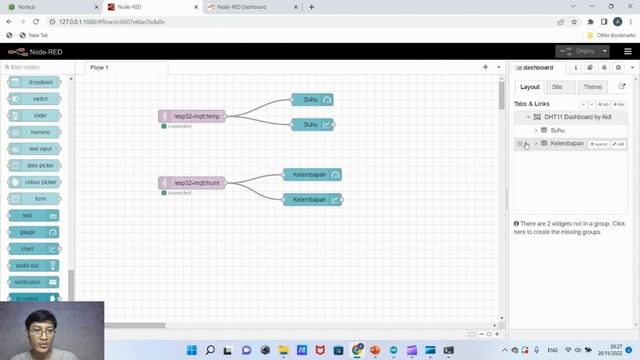This screenshot has height=360, width=640.
Task: Select the notification node in palette
Action: tap(34, 282)
